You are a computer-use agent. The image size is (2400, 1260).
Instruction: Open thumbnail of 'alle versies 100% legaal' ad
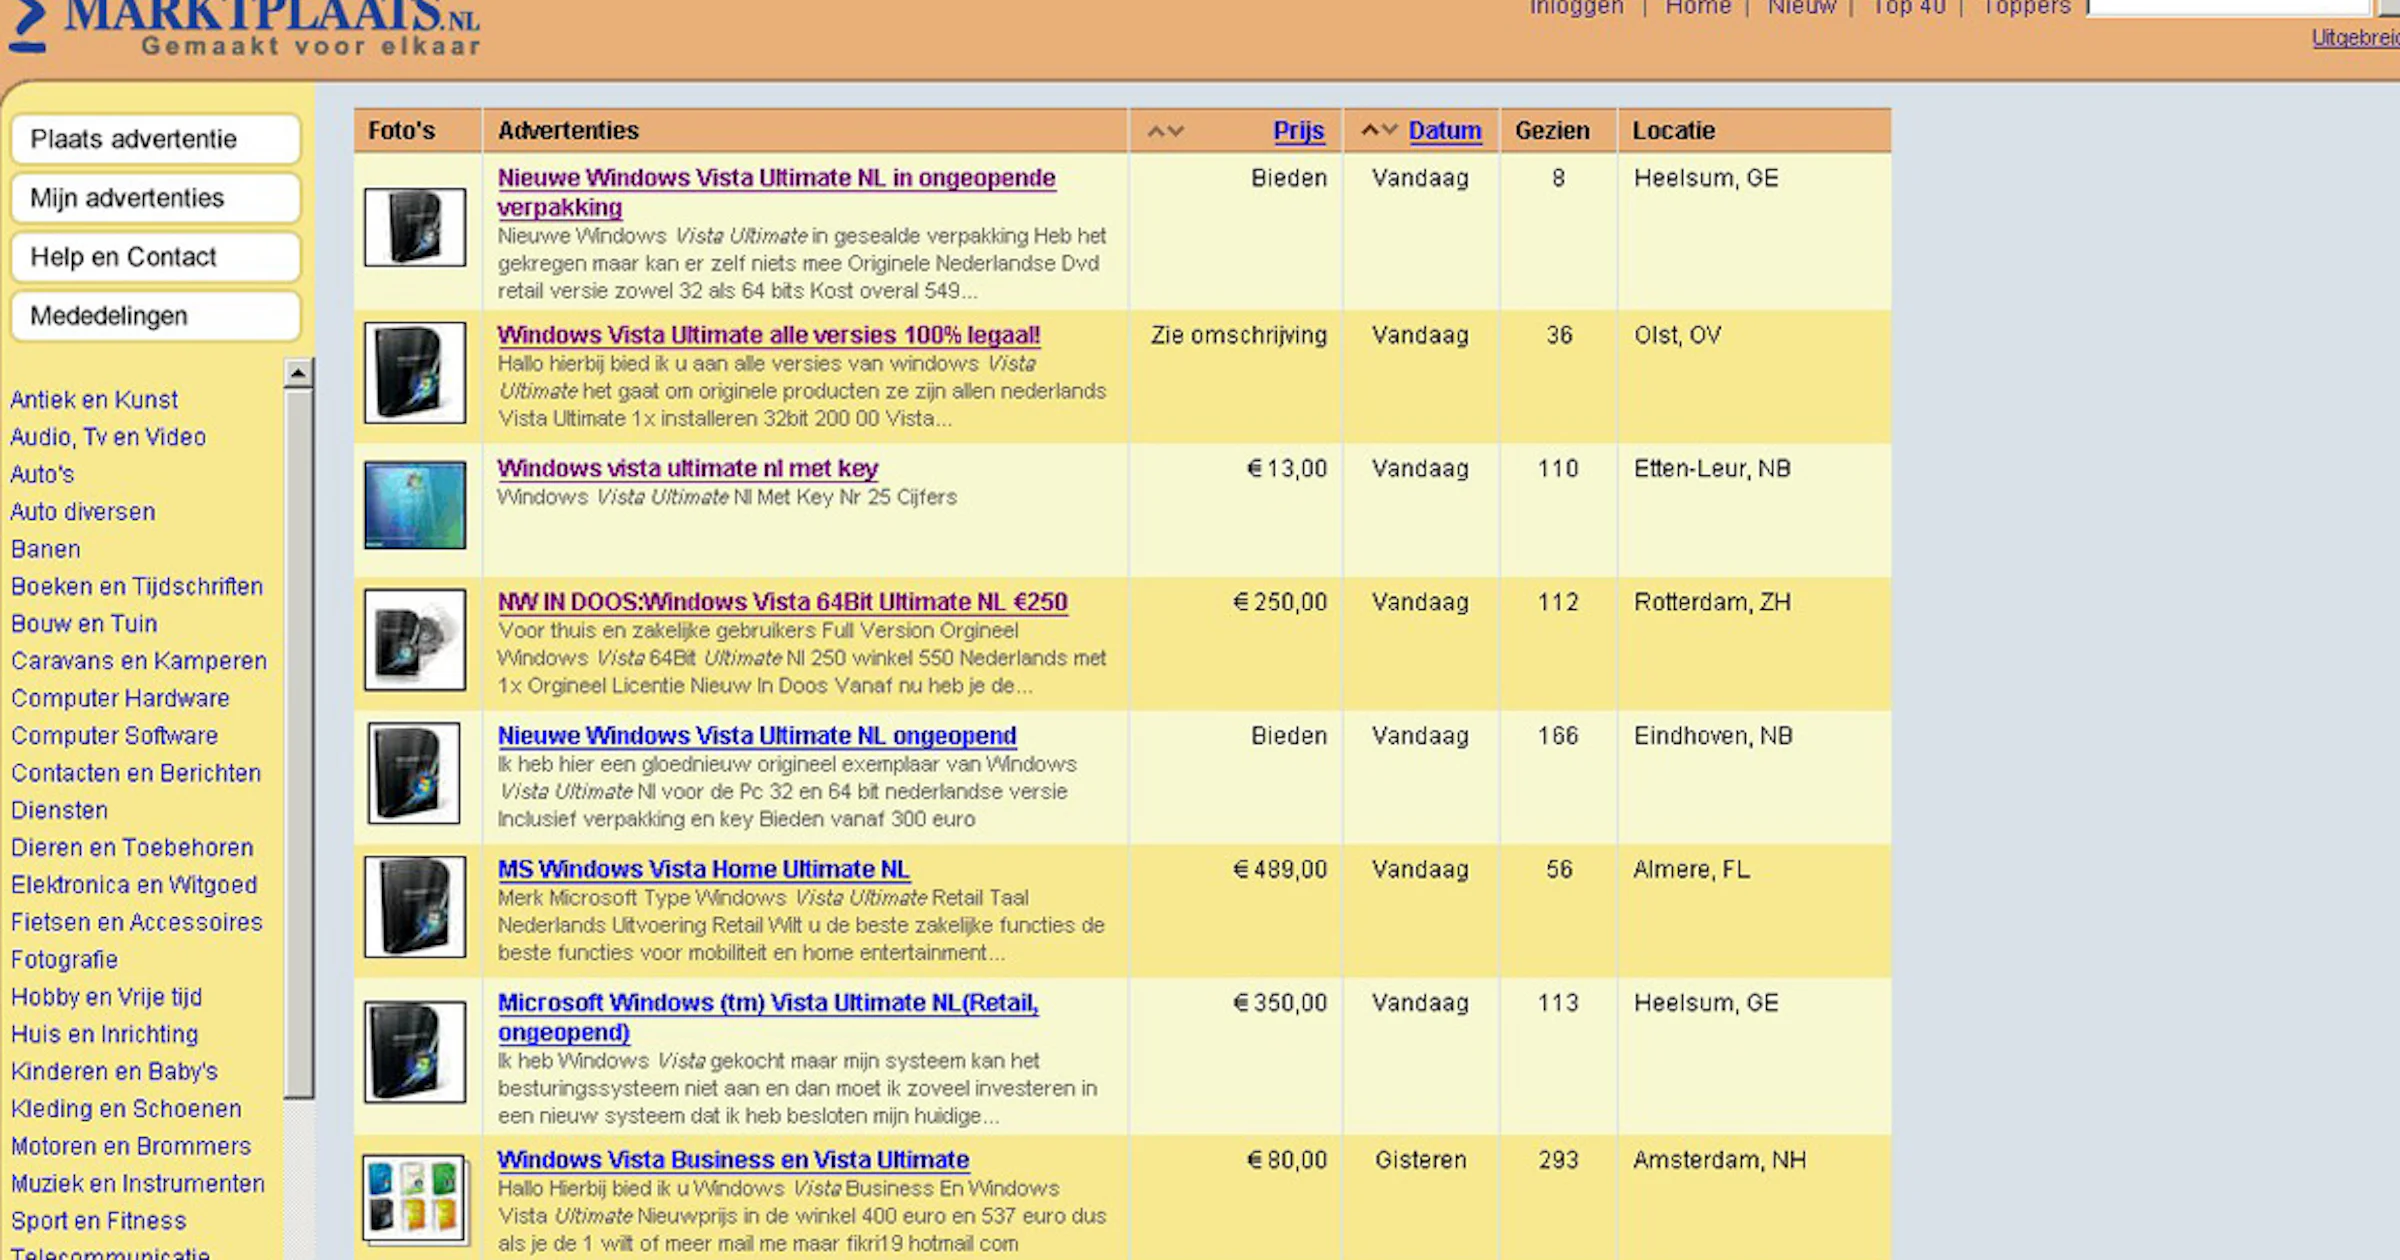click(415, 372)
